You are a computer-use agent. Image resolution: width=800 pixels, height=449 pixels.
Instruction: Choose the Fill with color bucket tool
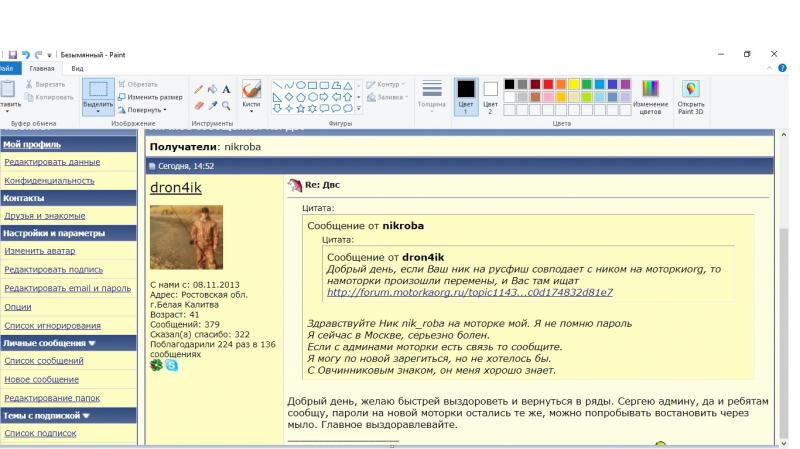point(212,88)
